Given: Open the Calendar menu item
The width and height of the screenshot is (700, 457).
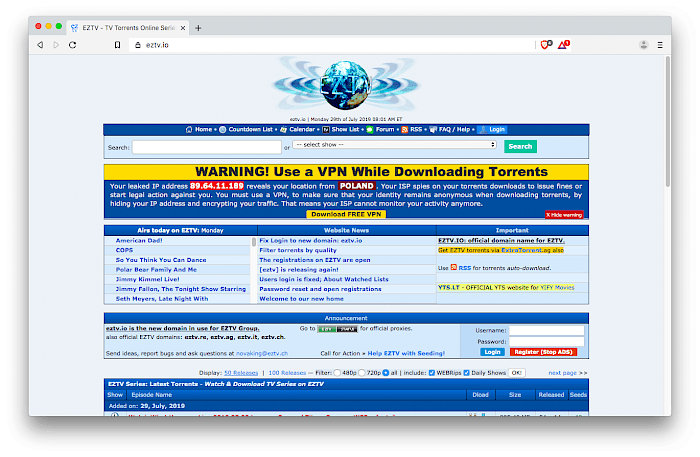Looking at the screenshot, I should click(302, 129).
